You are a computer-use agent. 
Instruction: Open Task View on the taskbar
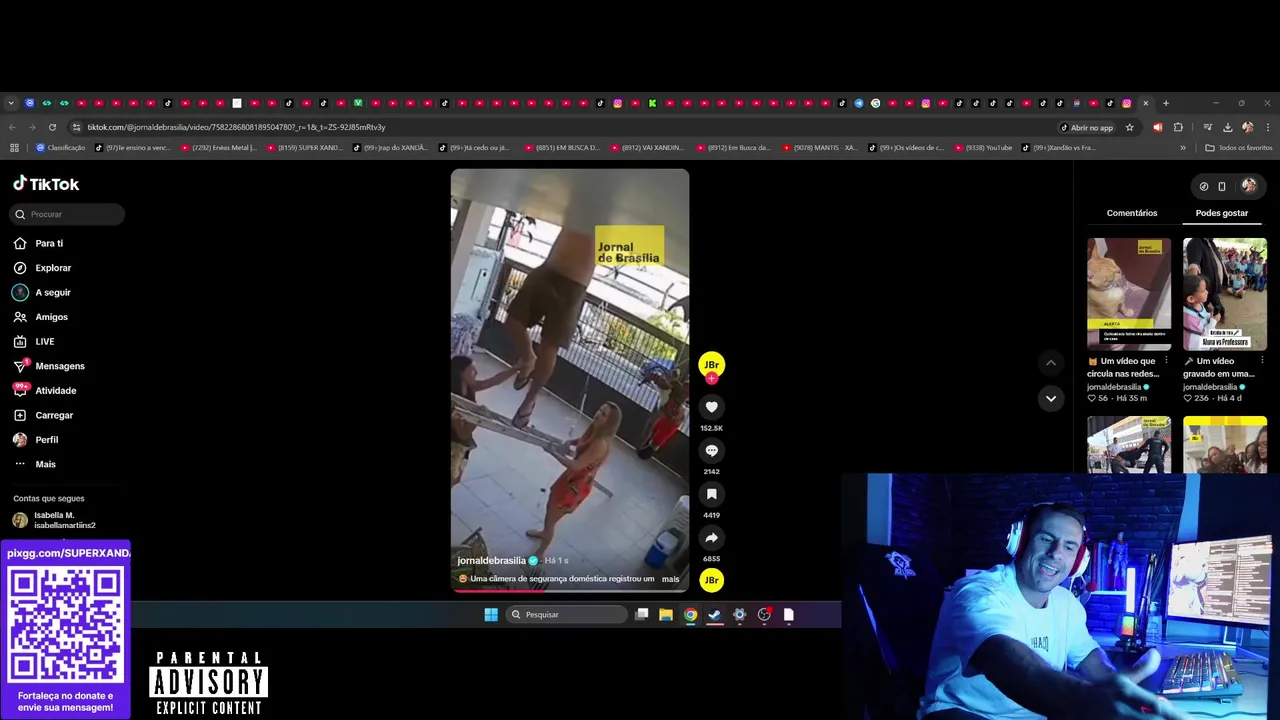pyautogui.click(x=642, y=615)
